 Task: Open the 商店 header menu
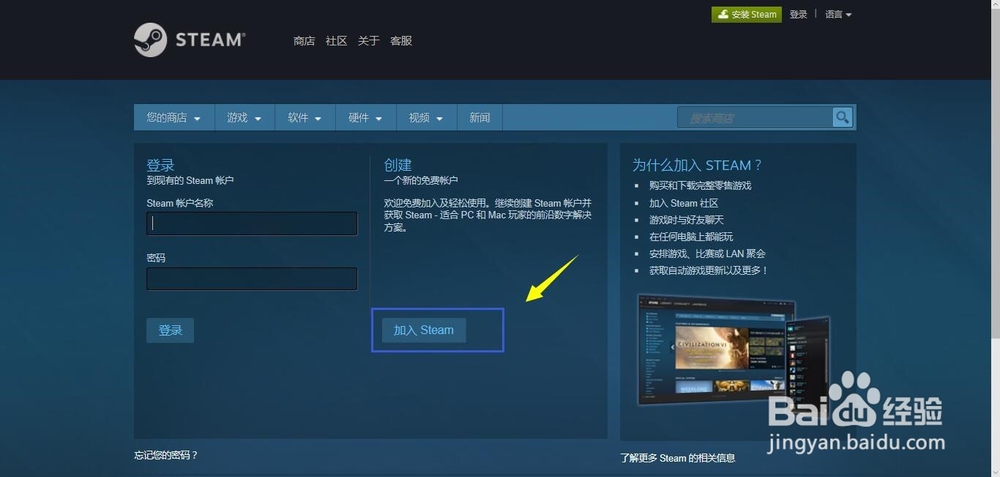click(x=304, y=41)
